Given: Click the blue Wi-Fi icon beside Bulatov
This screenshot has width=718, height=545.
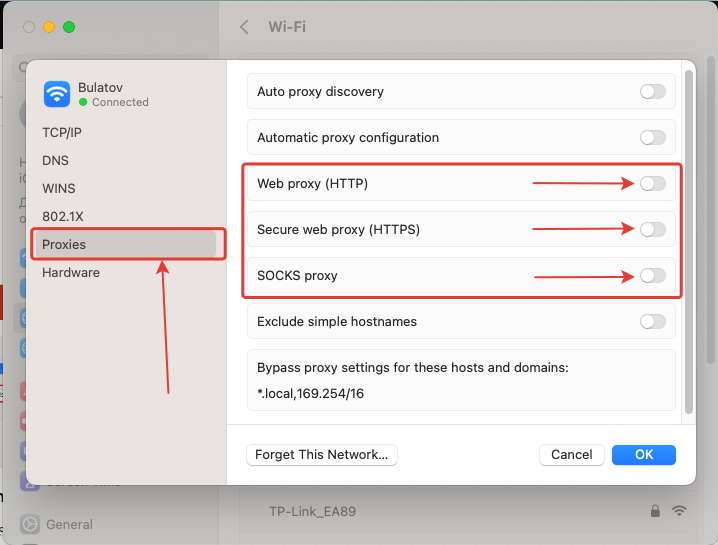Looking at the screenshot, I should click(57, 94).
